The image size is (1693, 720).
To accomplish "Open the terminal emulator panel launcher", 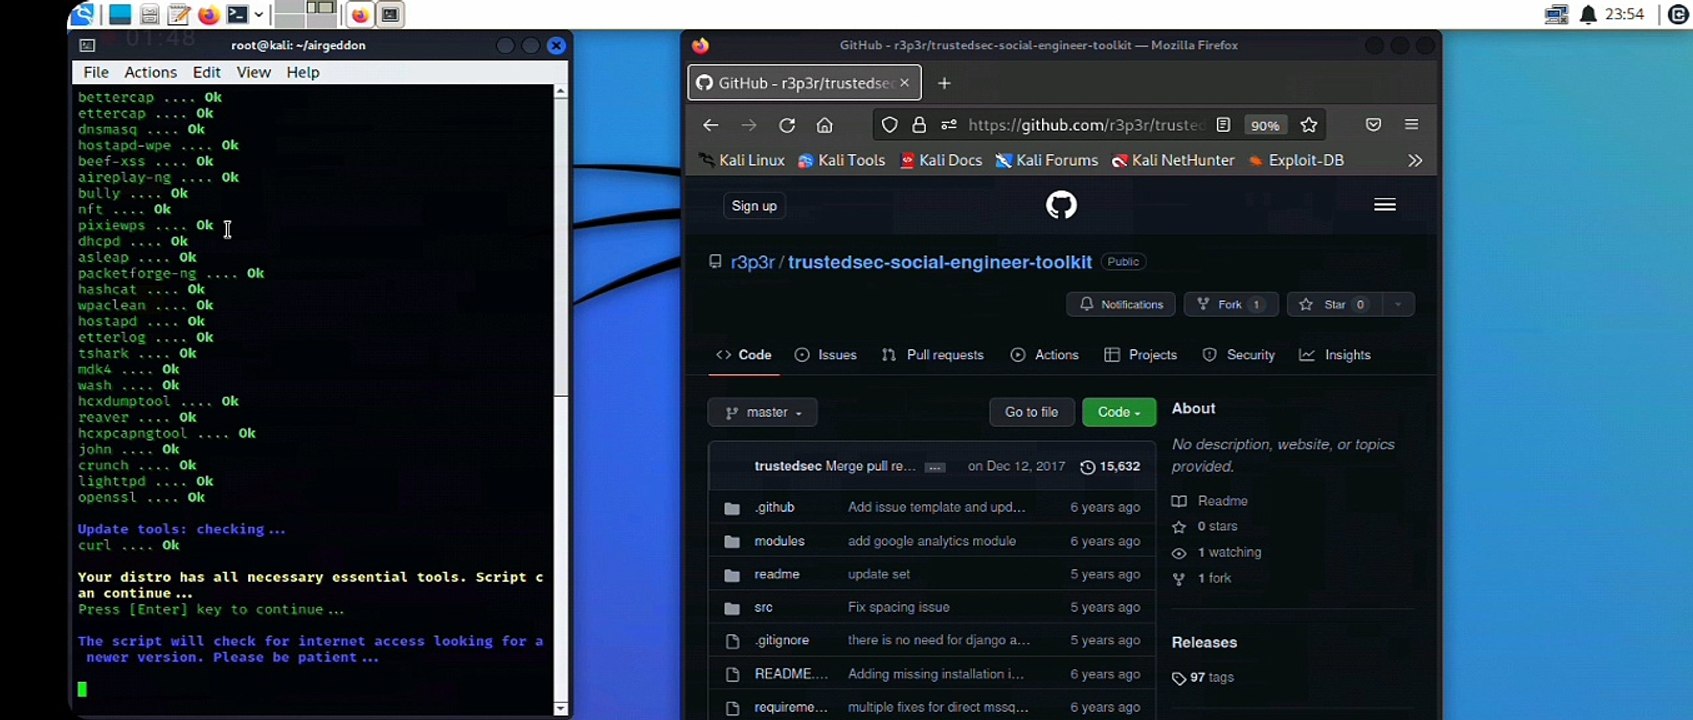I will coord(237,14).
